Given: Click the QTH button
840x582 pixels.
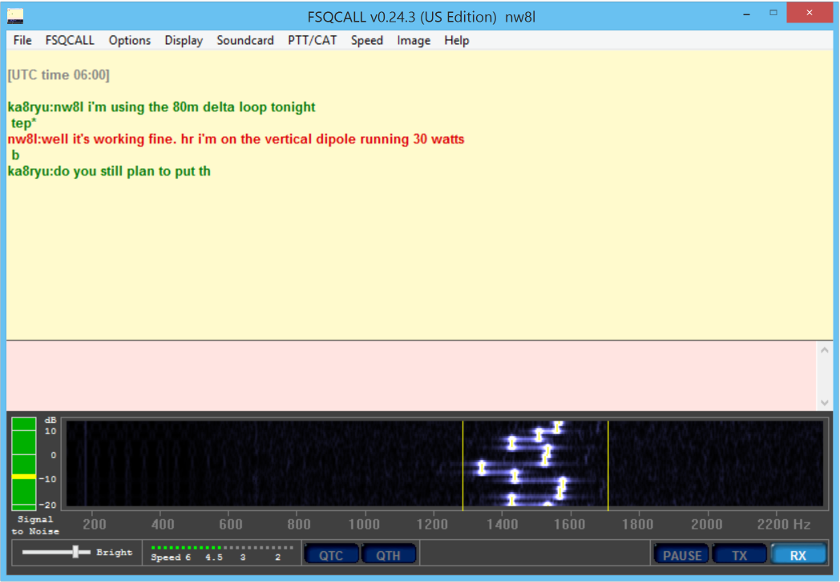Looking at the screenshot, I should pyautogui.click(x=388, y=555).
